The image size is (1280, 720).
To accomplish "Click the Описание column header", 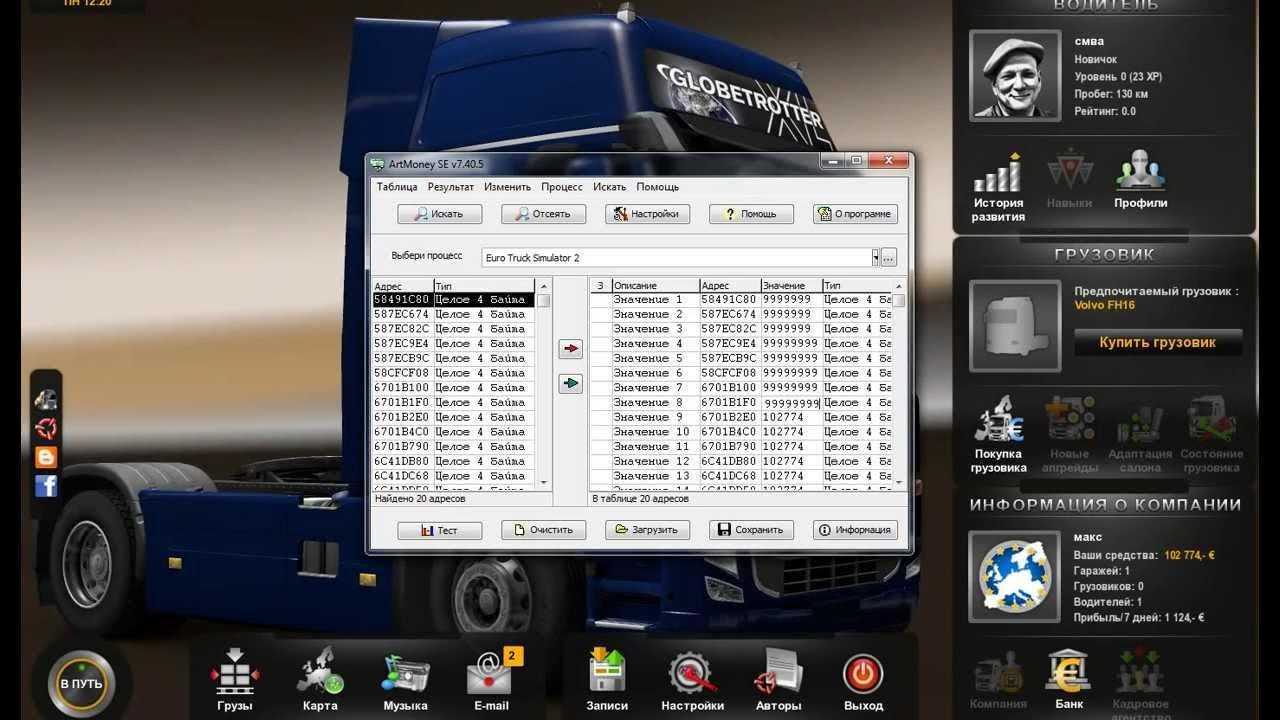I will point(654,286).
